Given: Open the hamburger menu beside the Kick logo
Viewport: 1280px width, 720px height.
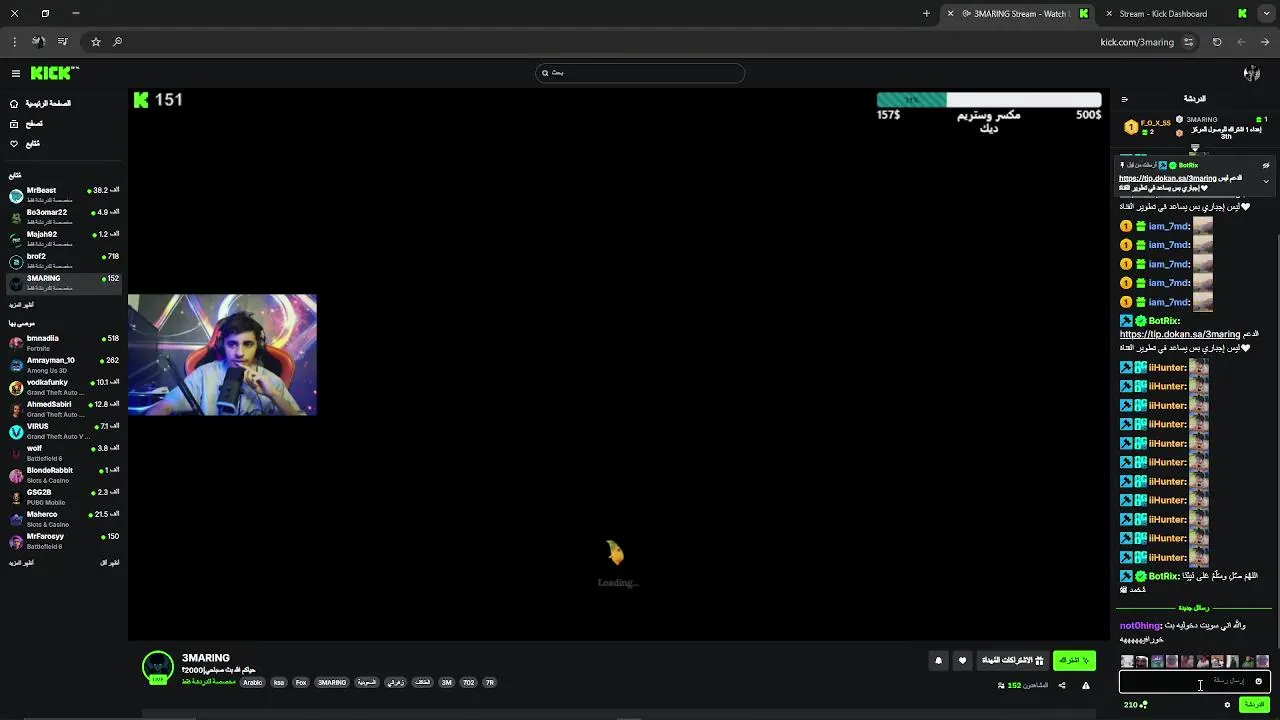Looking at the screenshot, I should click(15, 73).
